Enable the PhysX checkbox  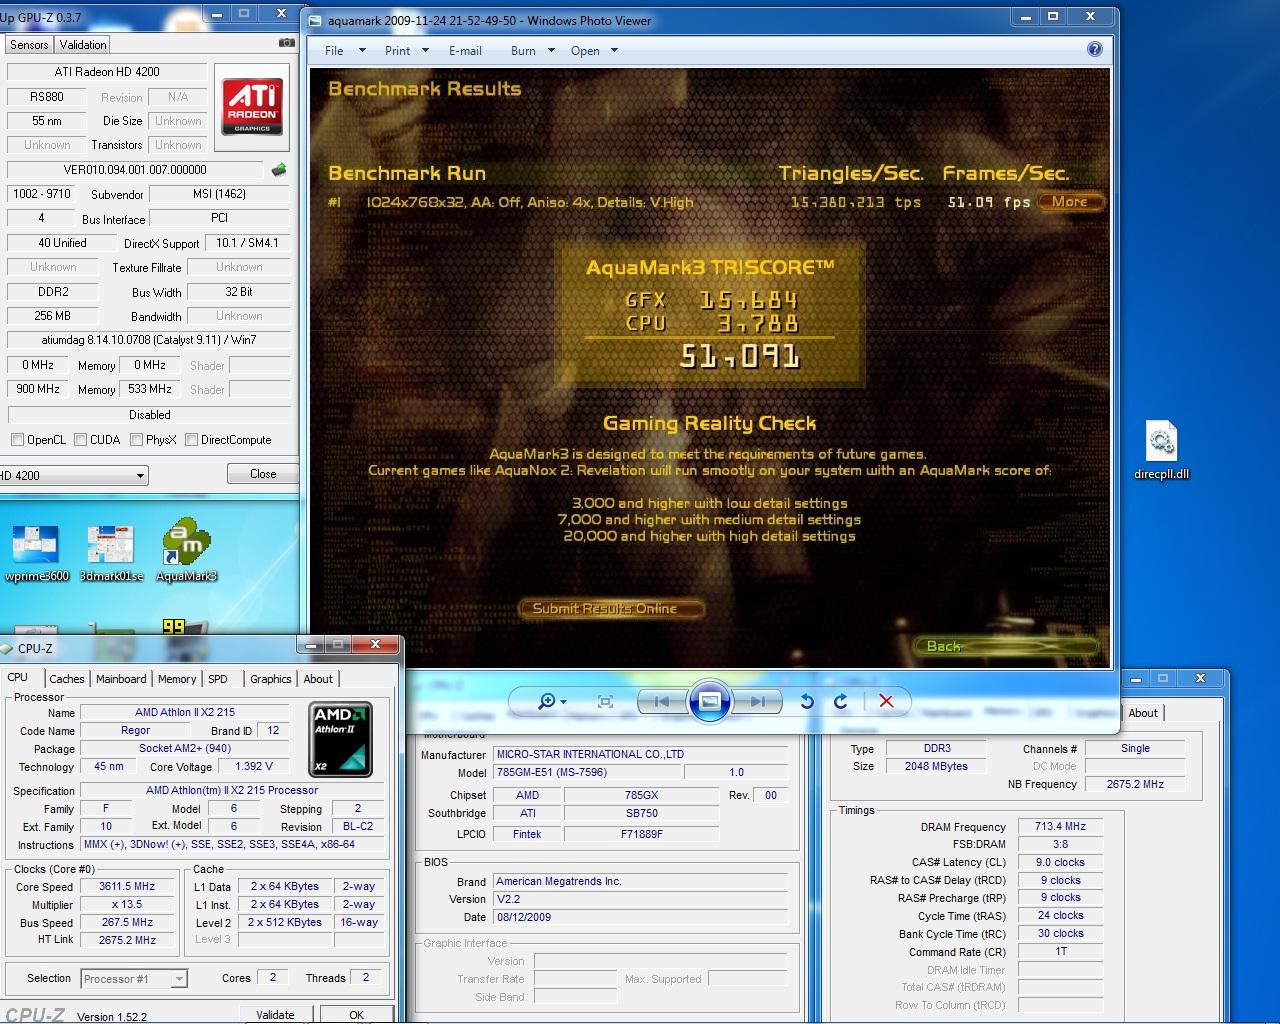[x=136, y=440]
